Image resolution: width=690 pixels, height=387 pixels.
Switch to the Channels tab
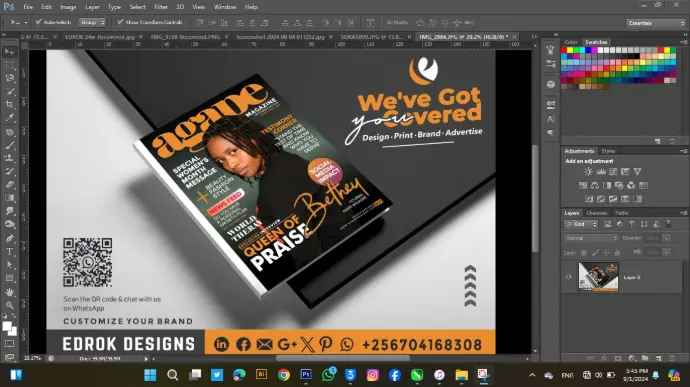click(x=597, y=213)
